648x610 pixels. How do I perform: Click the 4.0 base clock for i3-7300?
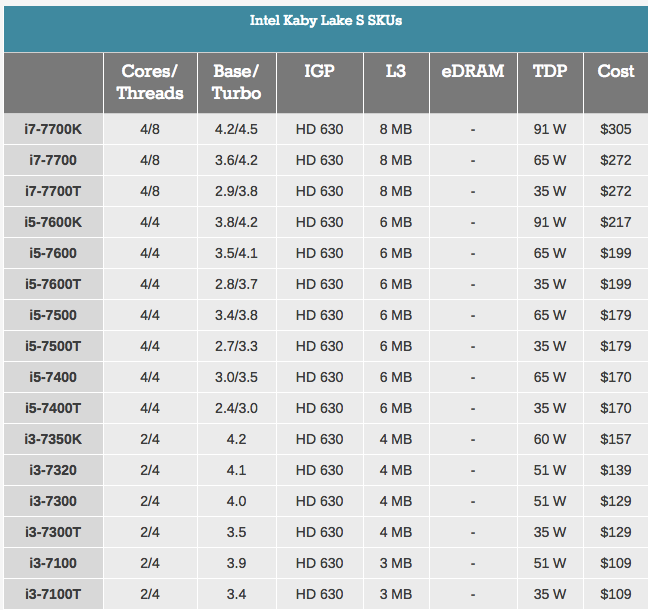tap(236, 501)
